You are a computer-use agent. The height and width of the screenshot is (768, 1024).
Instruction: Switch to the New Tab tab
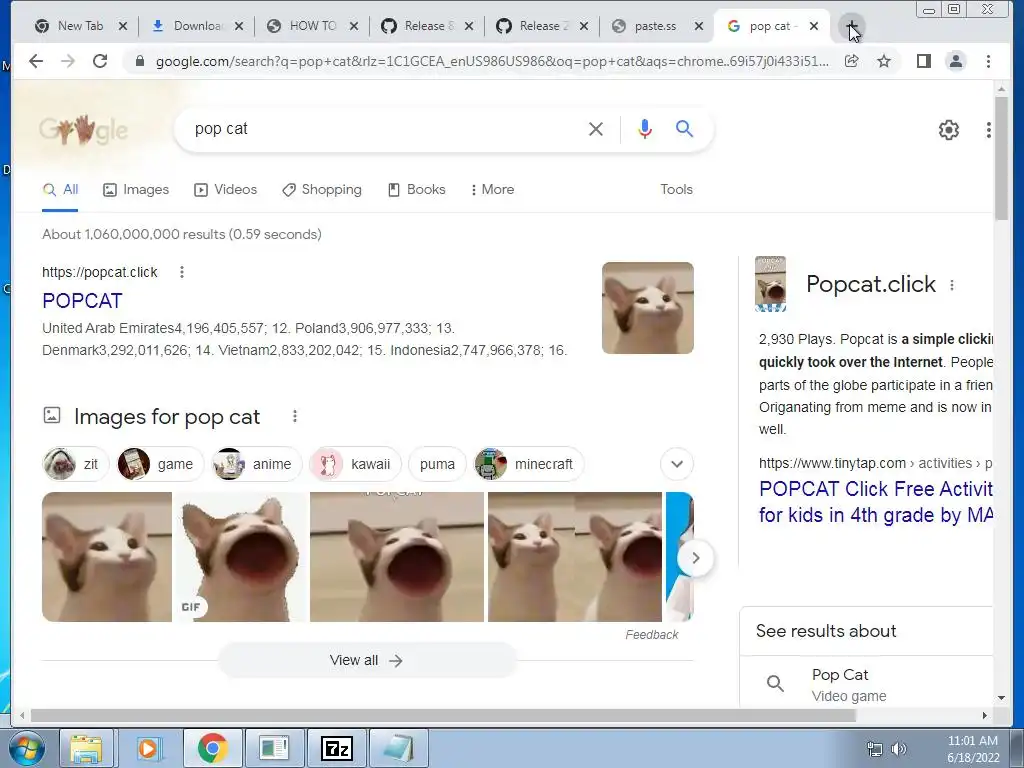click(80, 26)
